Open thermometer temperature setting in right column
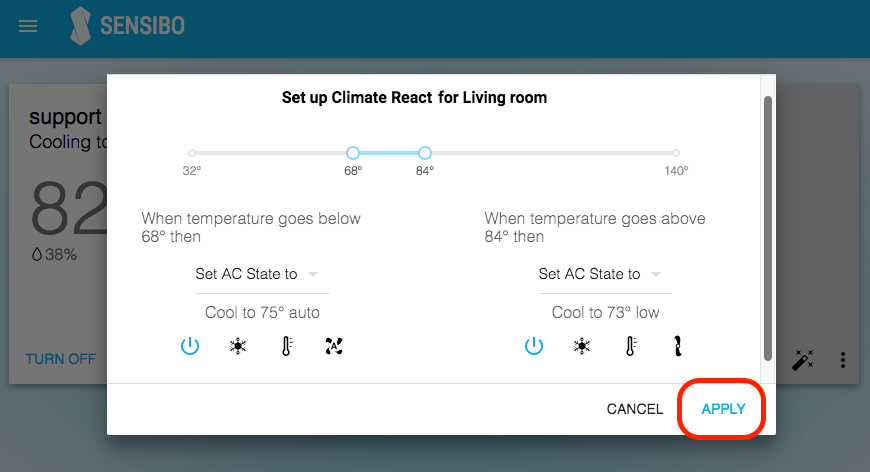 click(630, 346)
